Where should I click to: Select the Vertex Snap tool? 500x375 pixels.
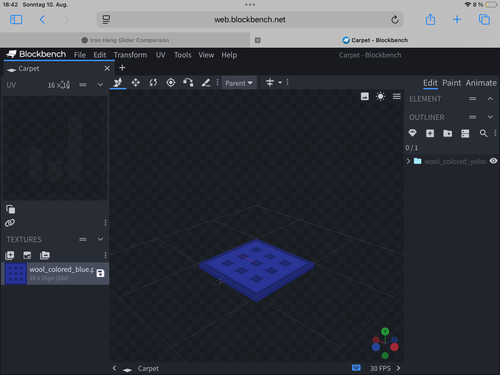point(188,82)
